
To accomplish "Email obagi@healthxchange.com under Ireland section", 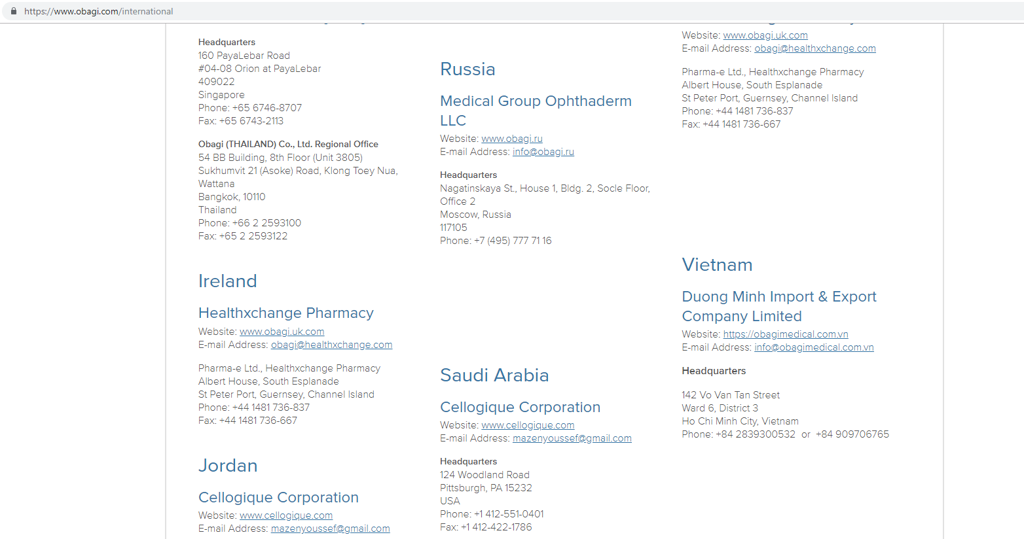I will click(x=331, y=345).
